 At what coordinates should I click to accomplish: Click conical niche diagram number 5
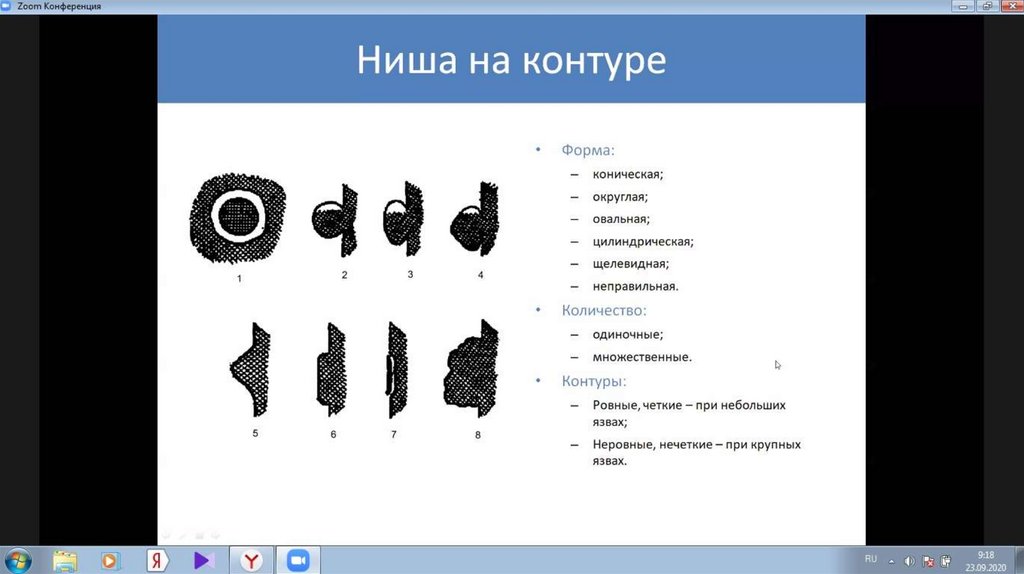[251, 370]
